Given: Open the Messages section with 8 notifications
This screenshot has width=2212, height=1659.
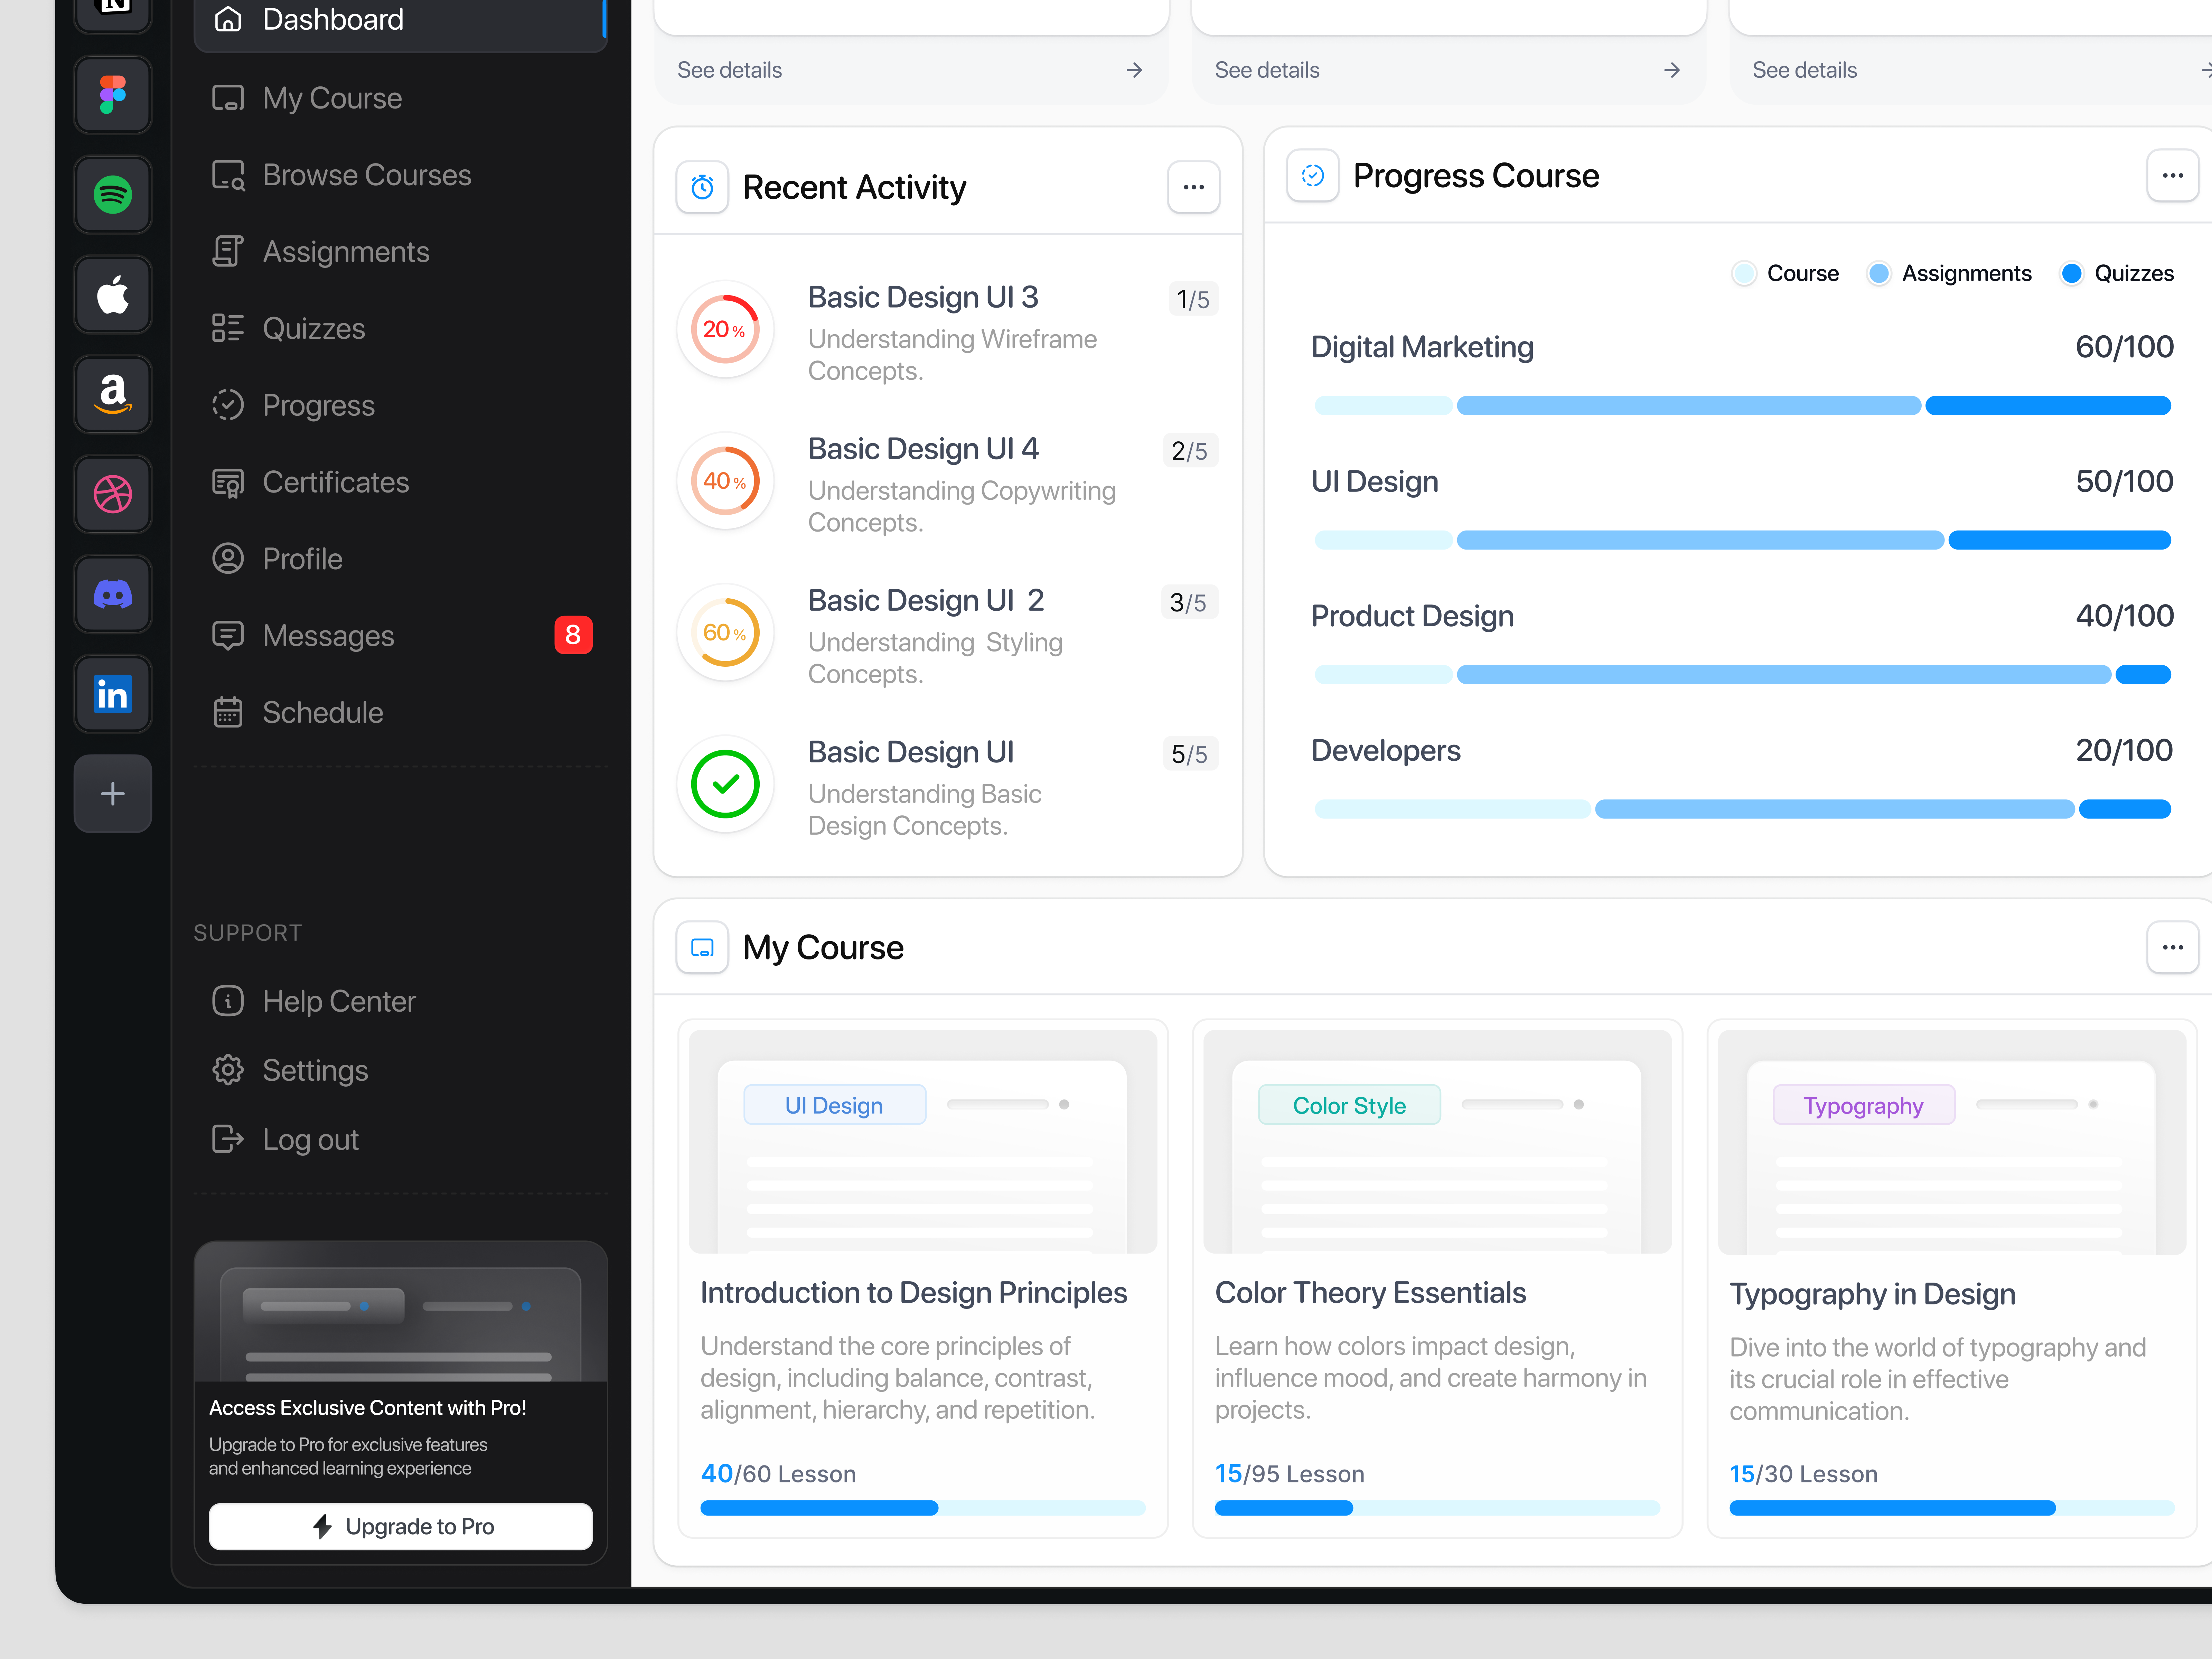Looking at the screenshot, I should click(328, 635).
